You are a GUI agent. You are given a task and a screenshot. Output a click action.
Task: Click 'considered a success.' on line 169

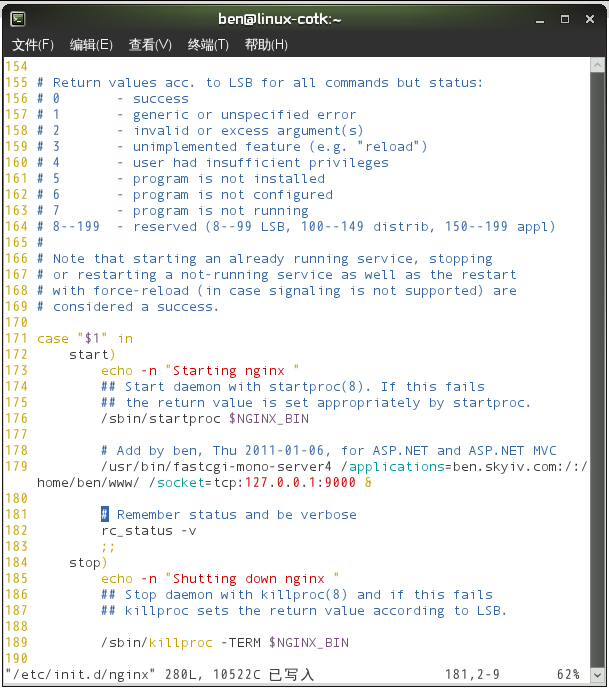135,307
